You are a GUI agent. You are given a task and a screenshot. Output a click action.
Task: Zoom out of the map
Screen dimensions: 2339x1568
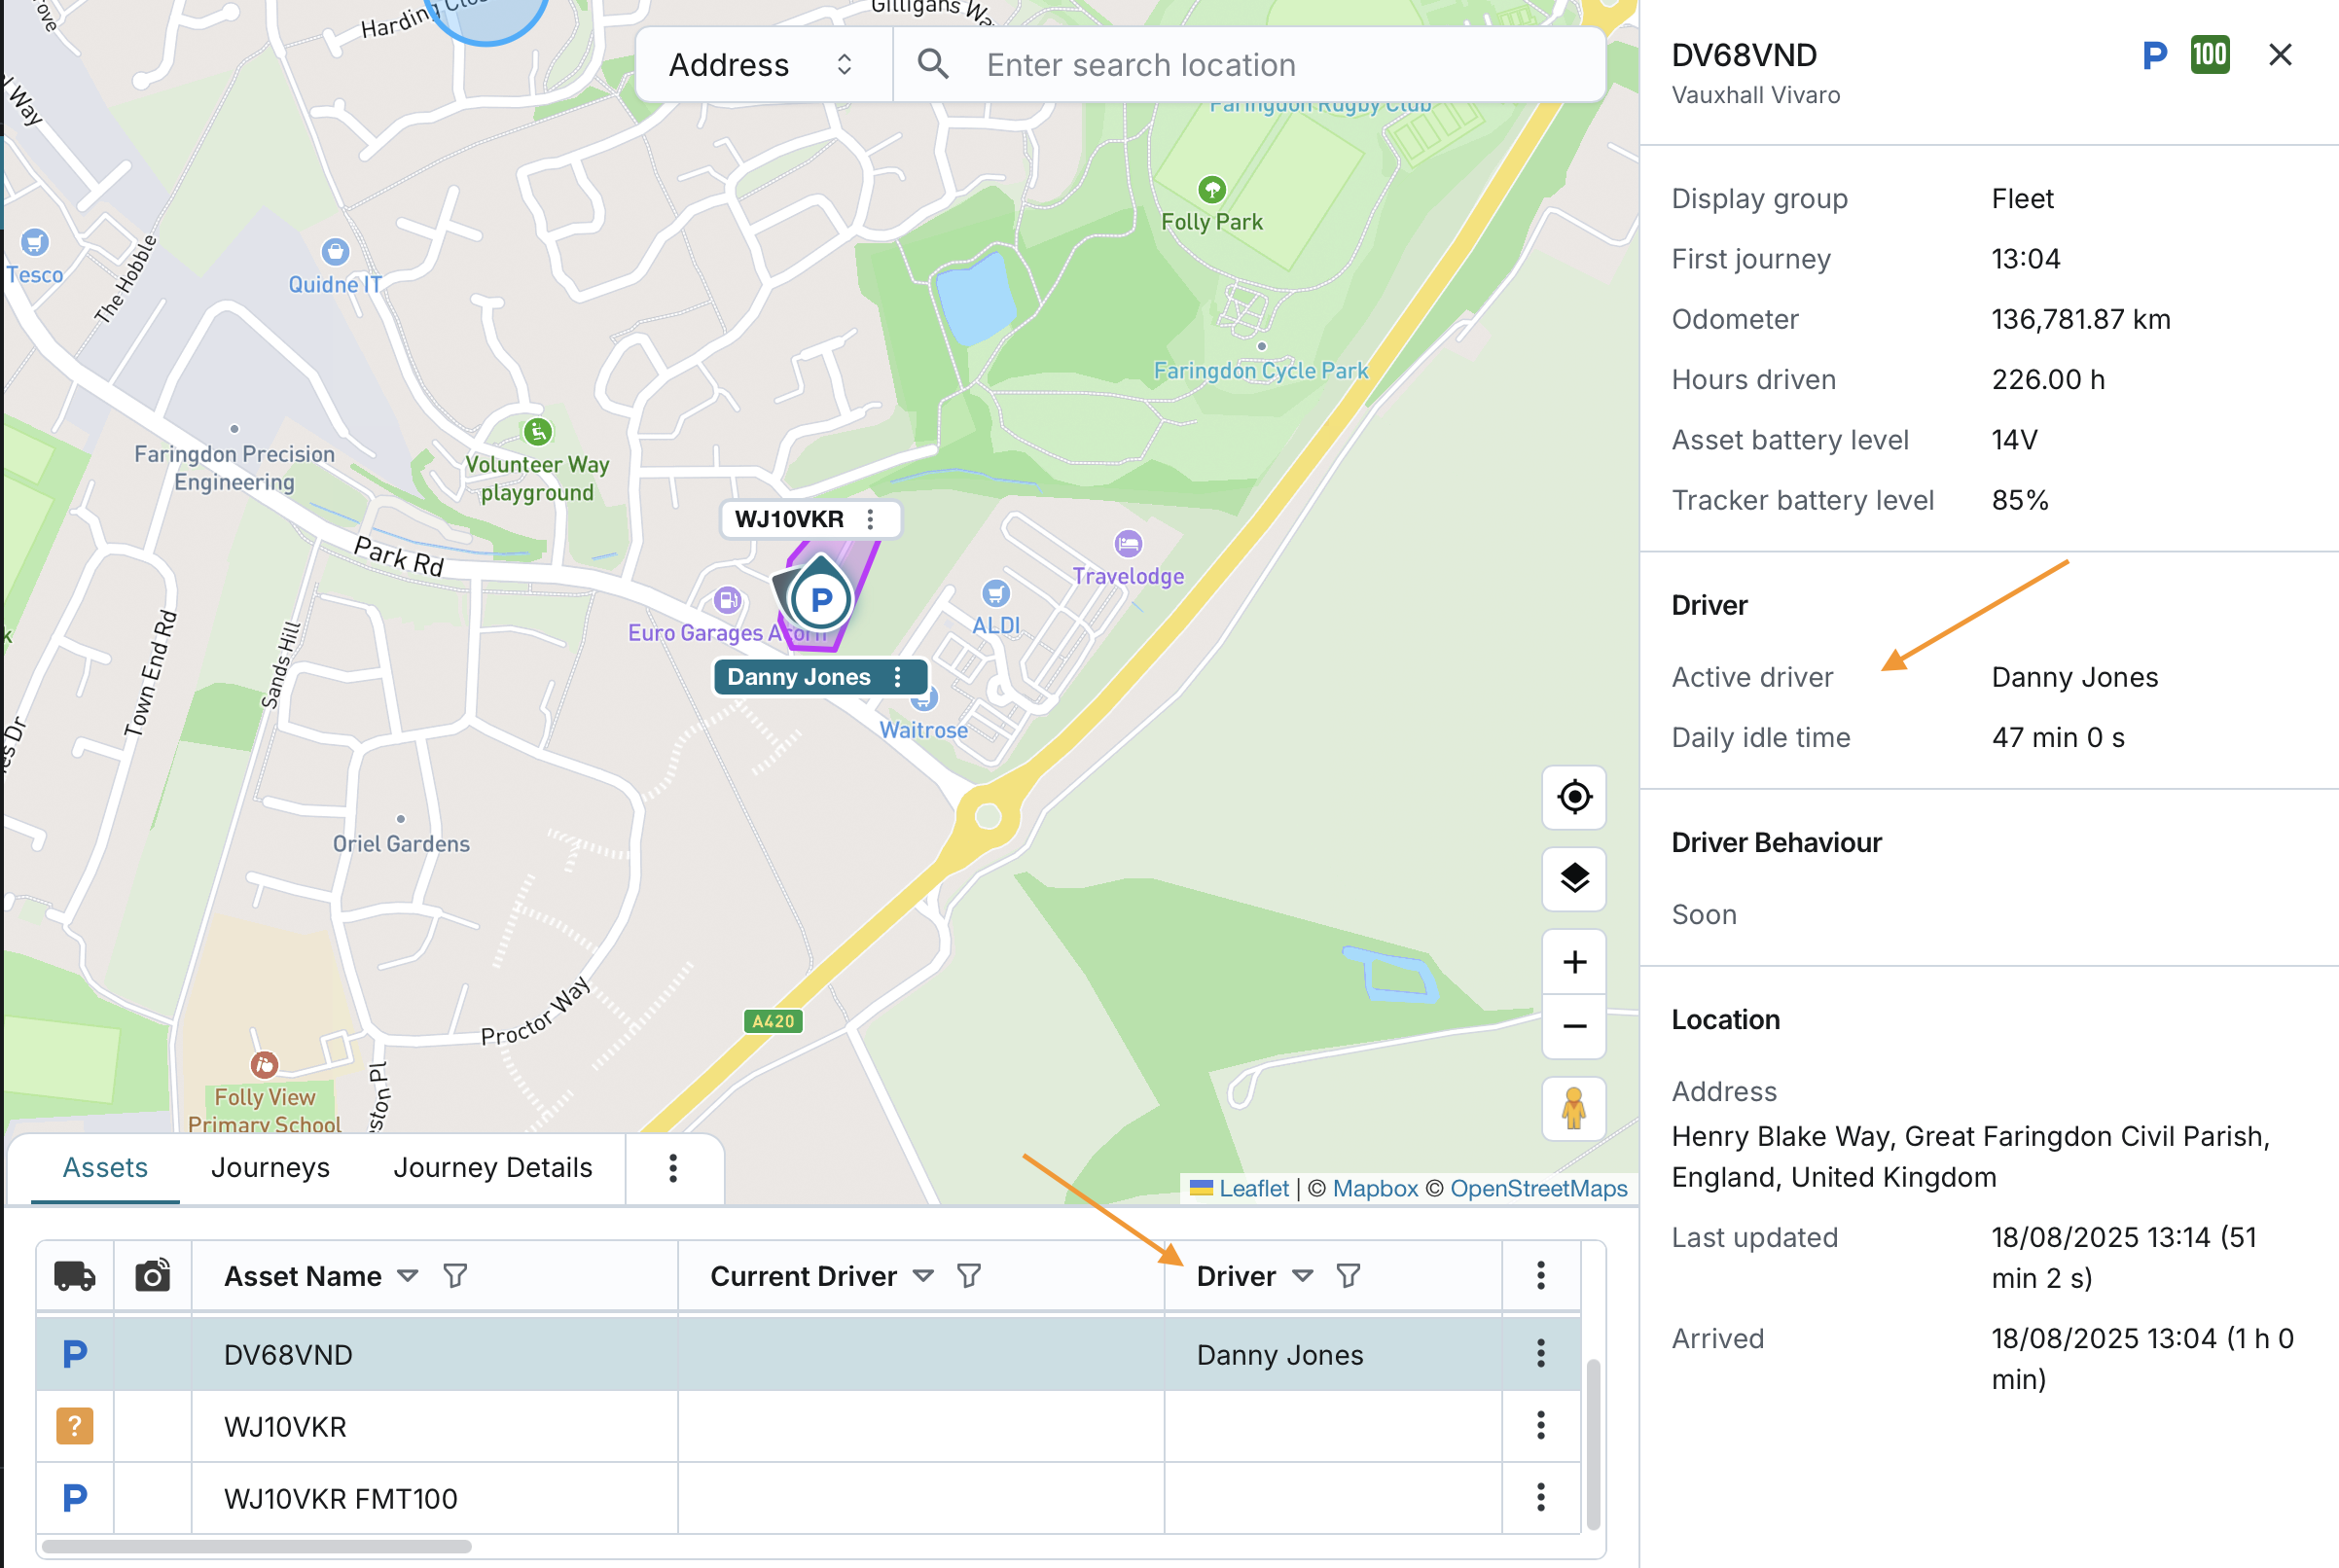point(1573,1026)
